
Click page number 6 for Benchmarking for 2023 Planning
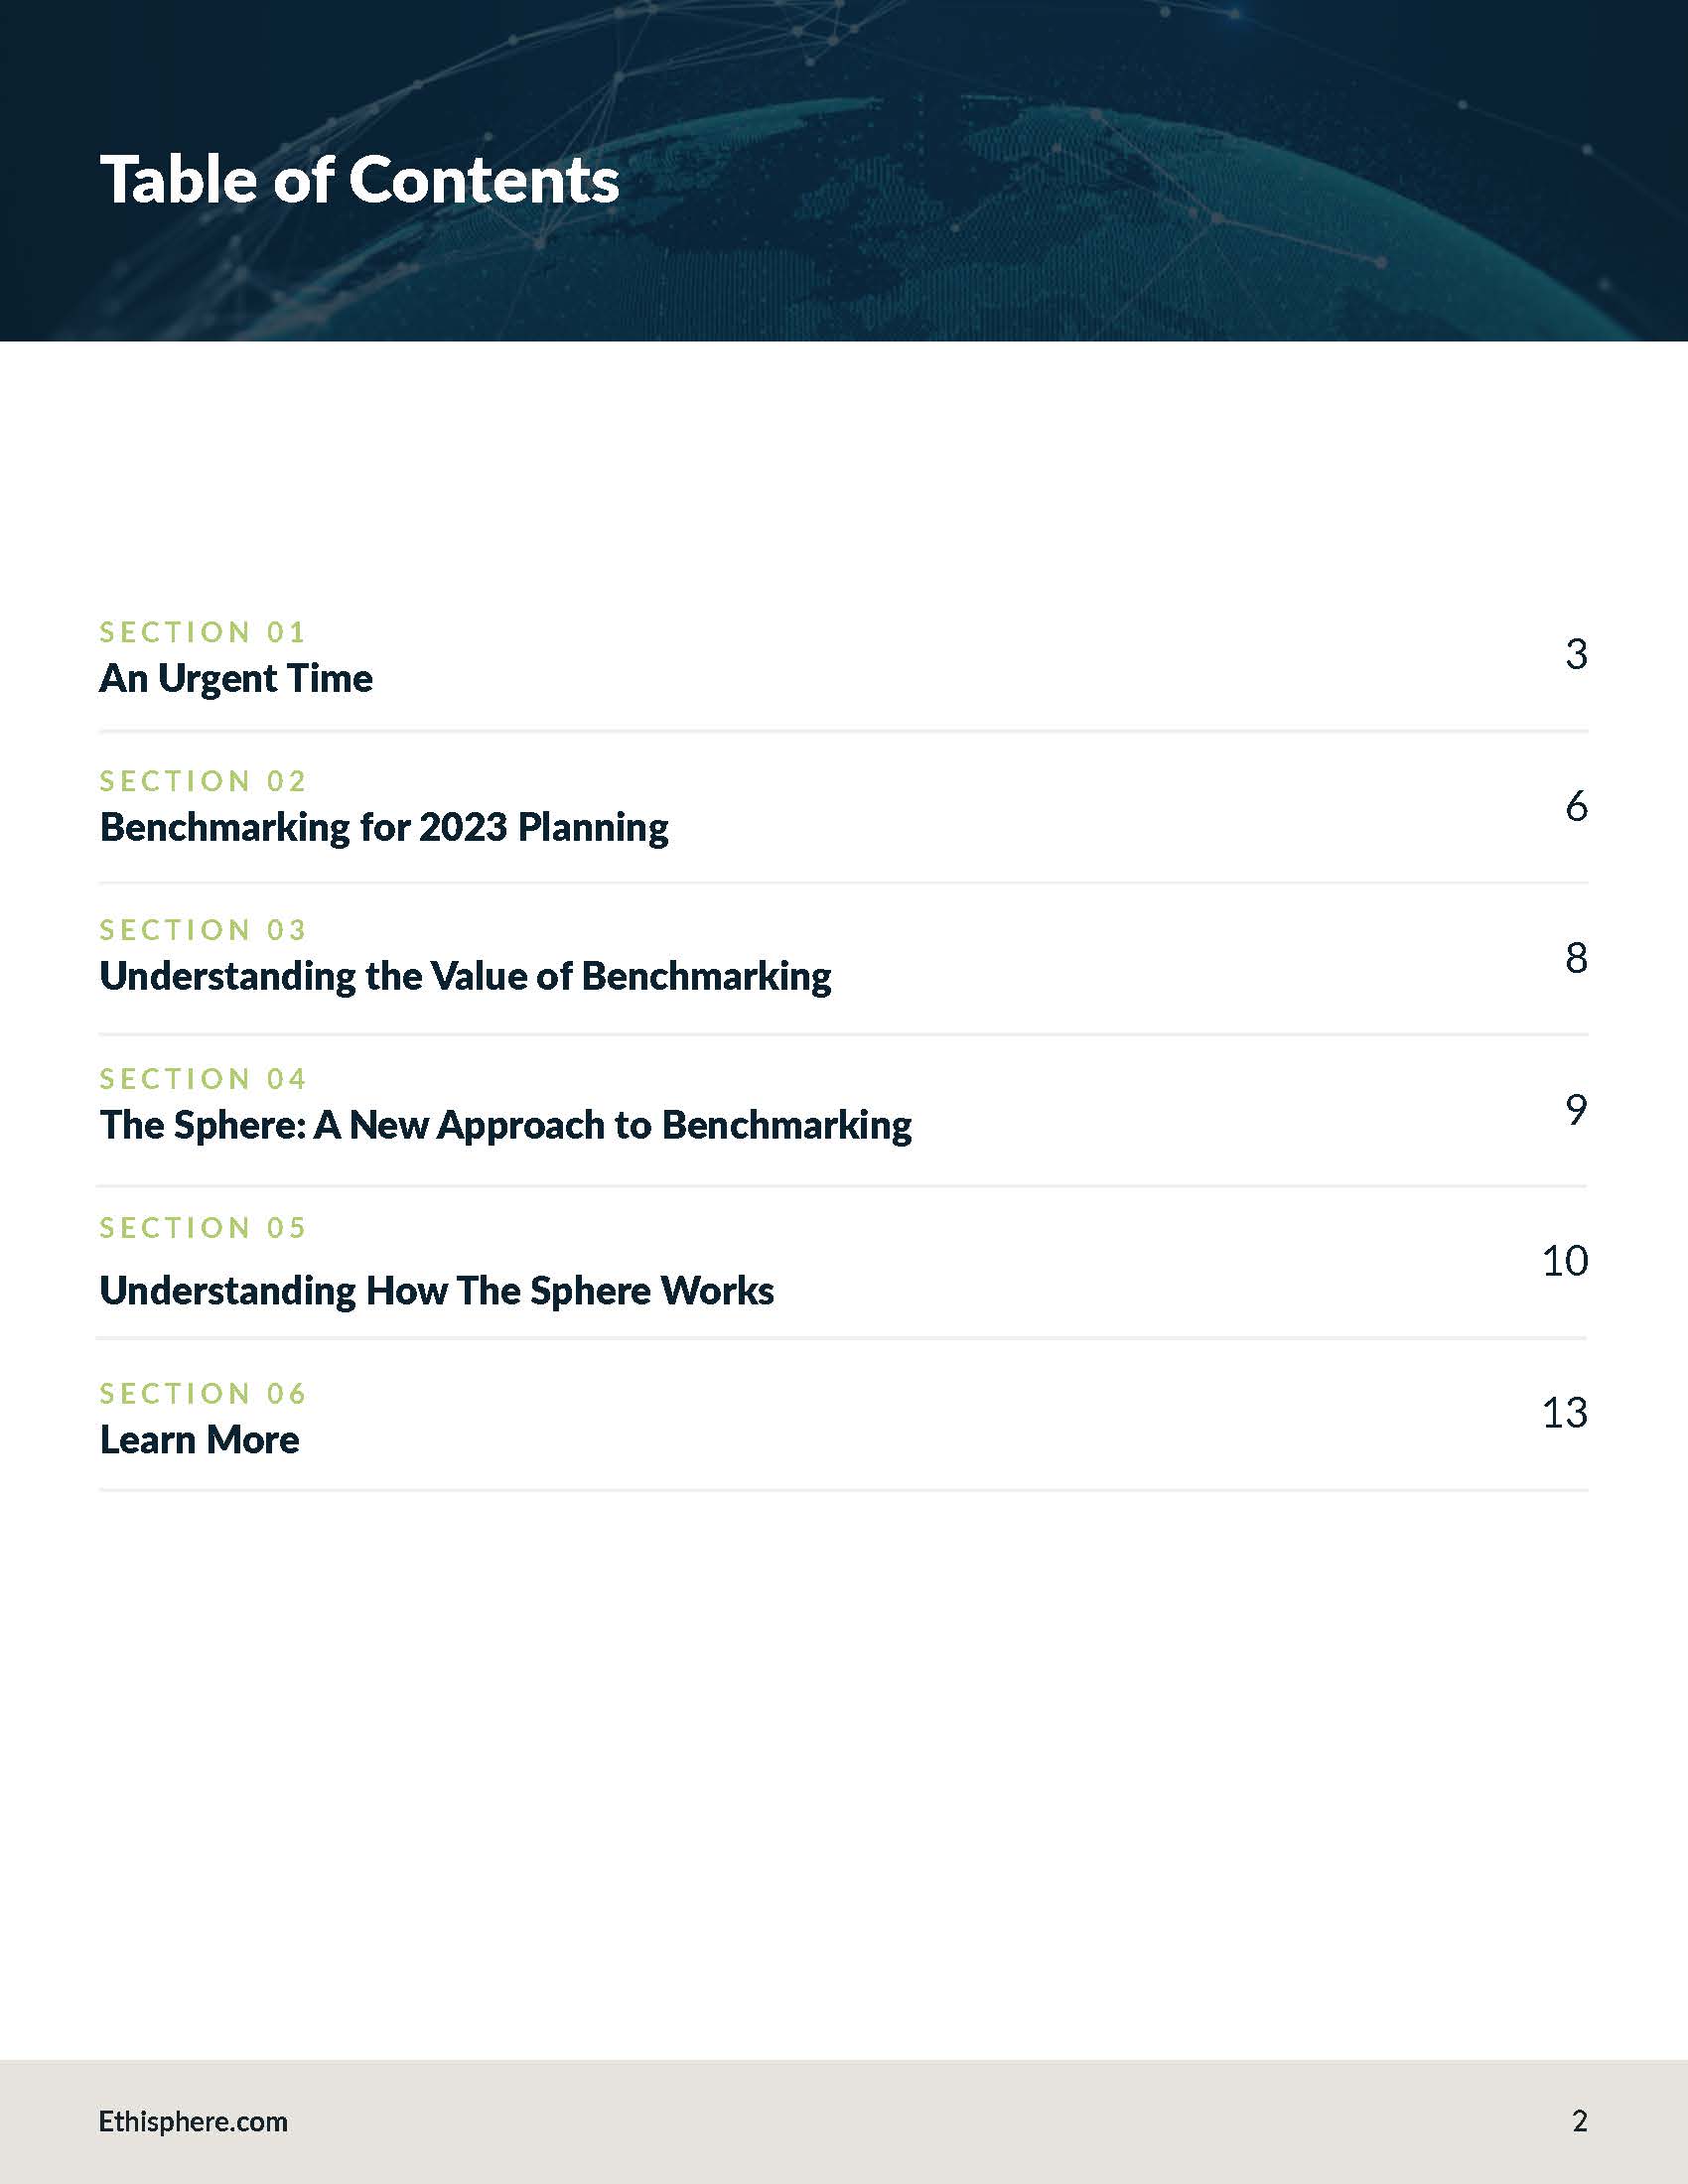pos(1576,806)
